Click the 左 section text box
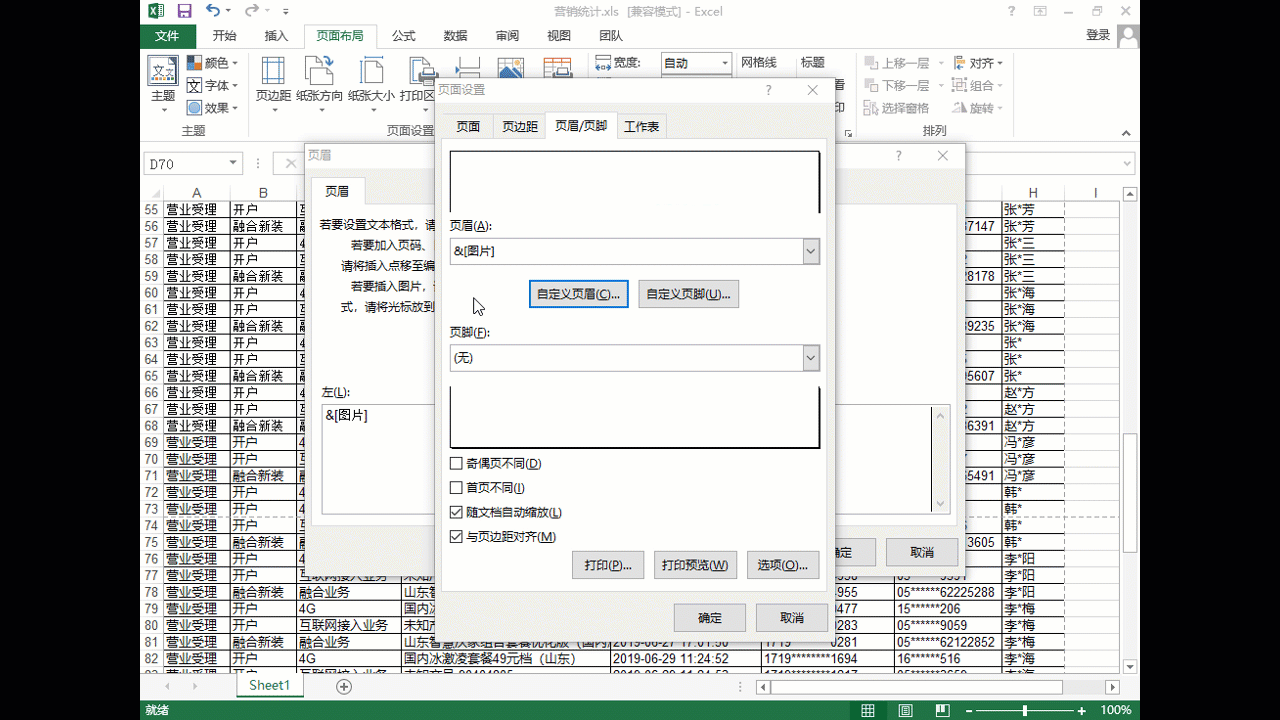The image size is (1280, 720). tap(379, 460)
